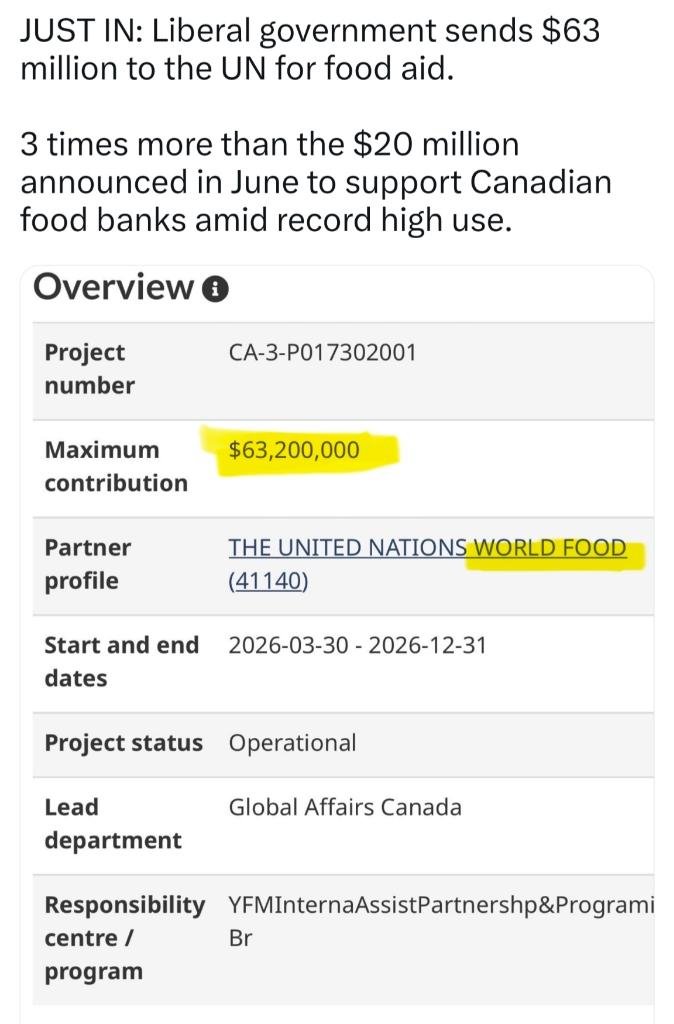Click the Partner profile label
The width and height of the screenshot is (674, 1024).
point(88,564)
